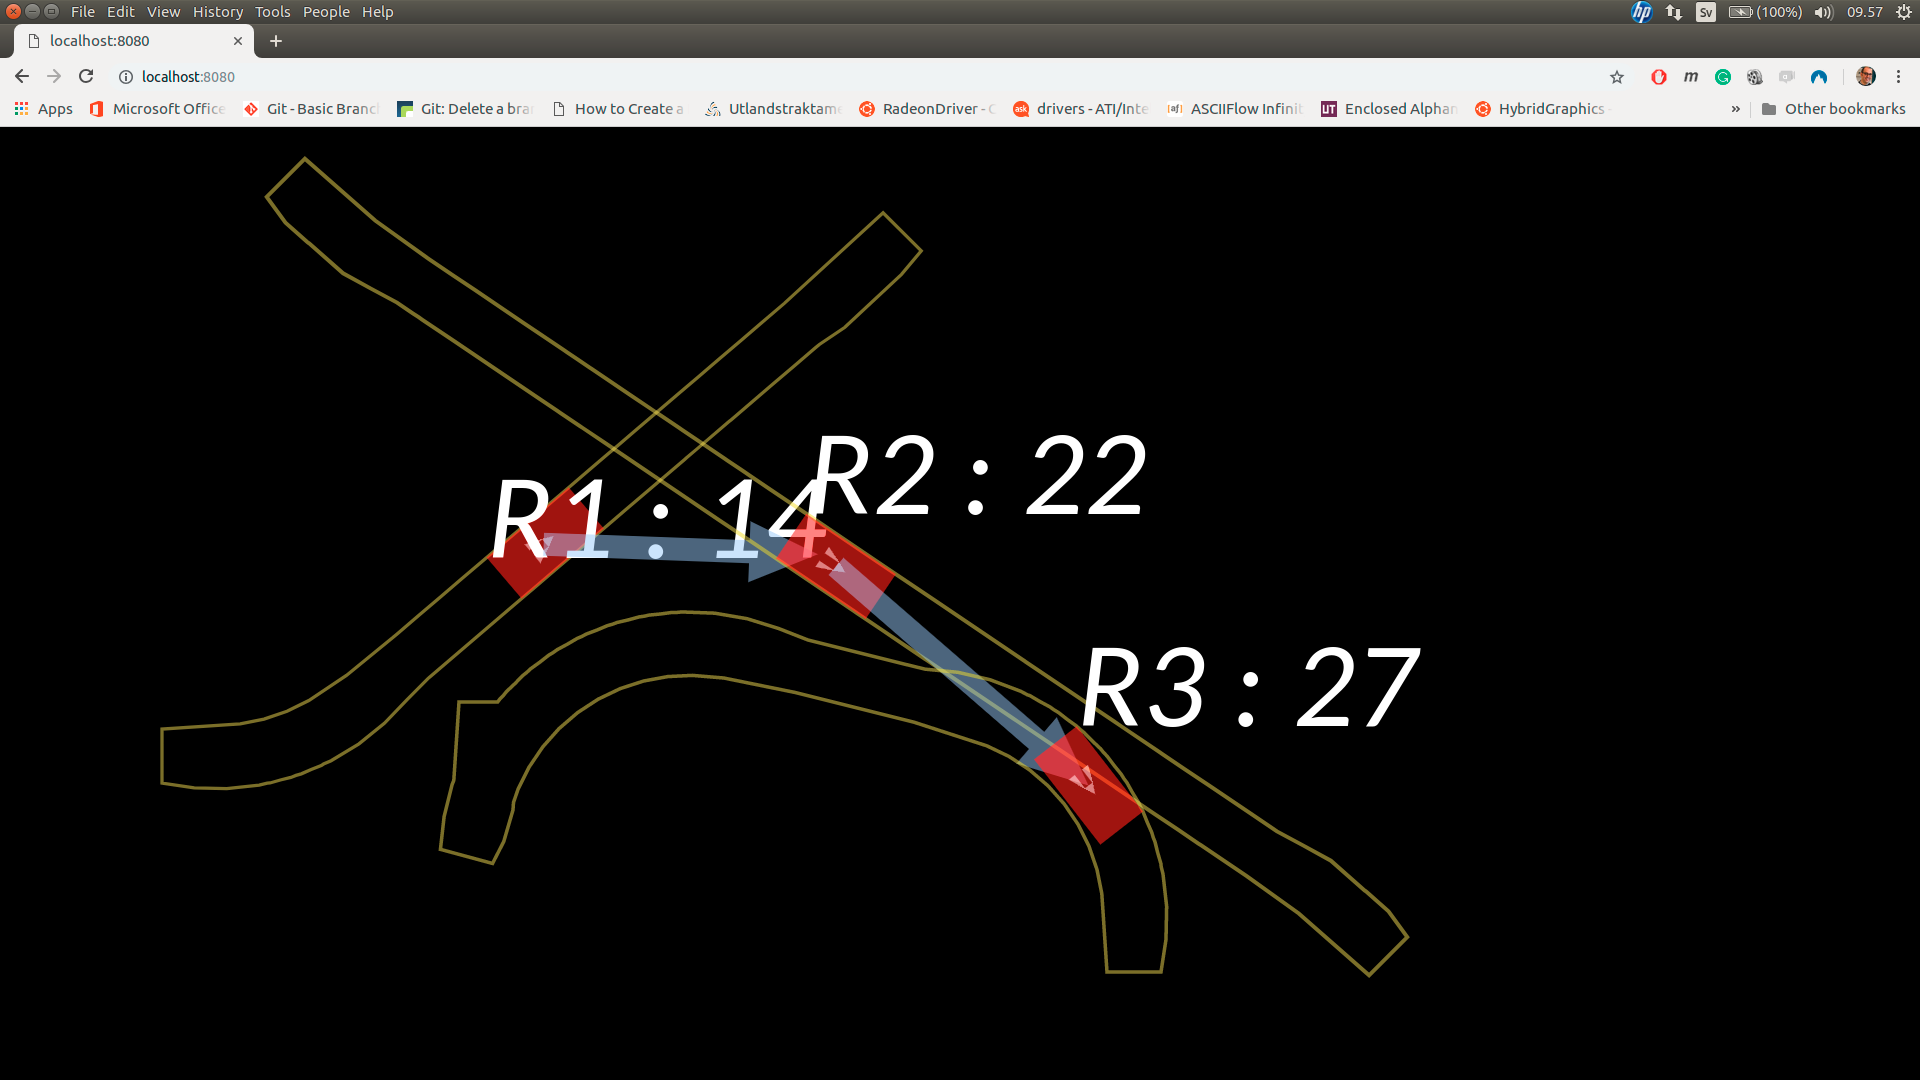The width and height of the screenshot is (1920, 1080).
Task: Click the page reload icon
Action: coord(86,76)
